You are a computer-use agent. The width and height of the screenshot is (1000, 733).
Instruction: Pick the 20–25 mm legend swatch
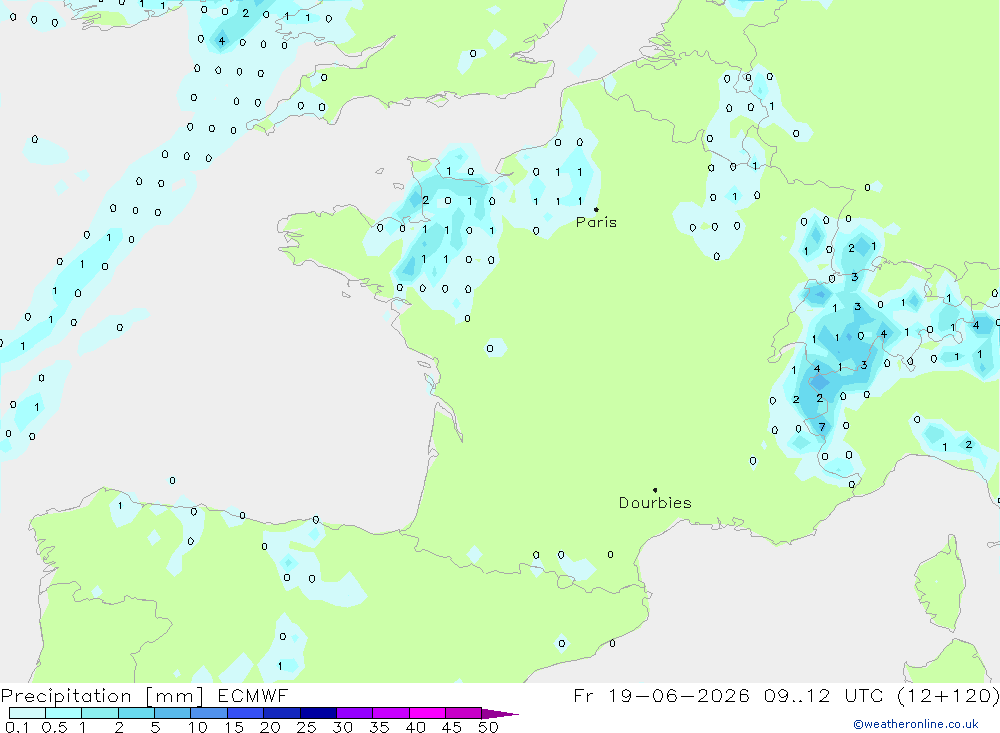pyautogui.click(x=282, y=713)
